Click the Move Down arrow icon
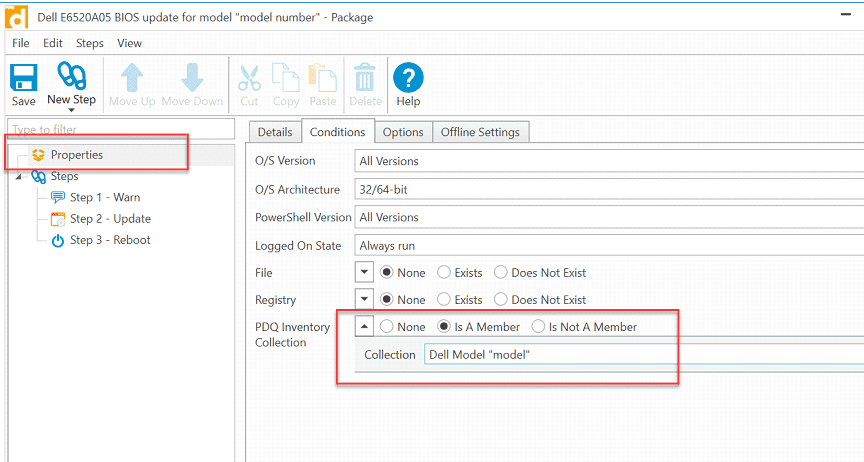 tap(192, 77)
